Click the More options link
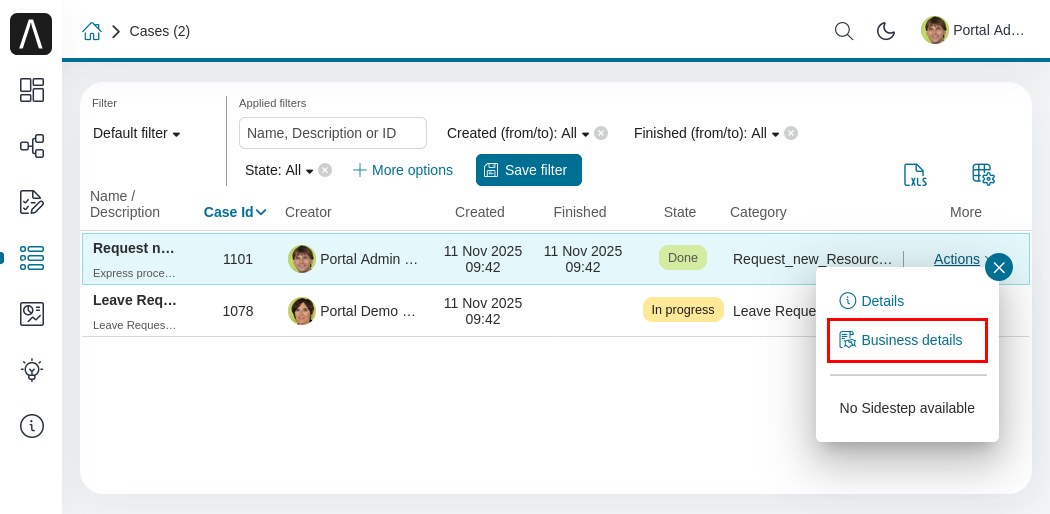This screenshot has height=514, width=1050. click(x=403, y=170)
